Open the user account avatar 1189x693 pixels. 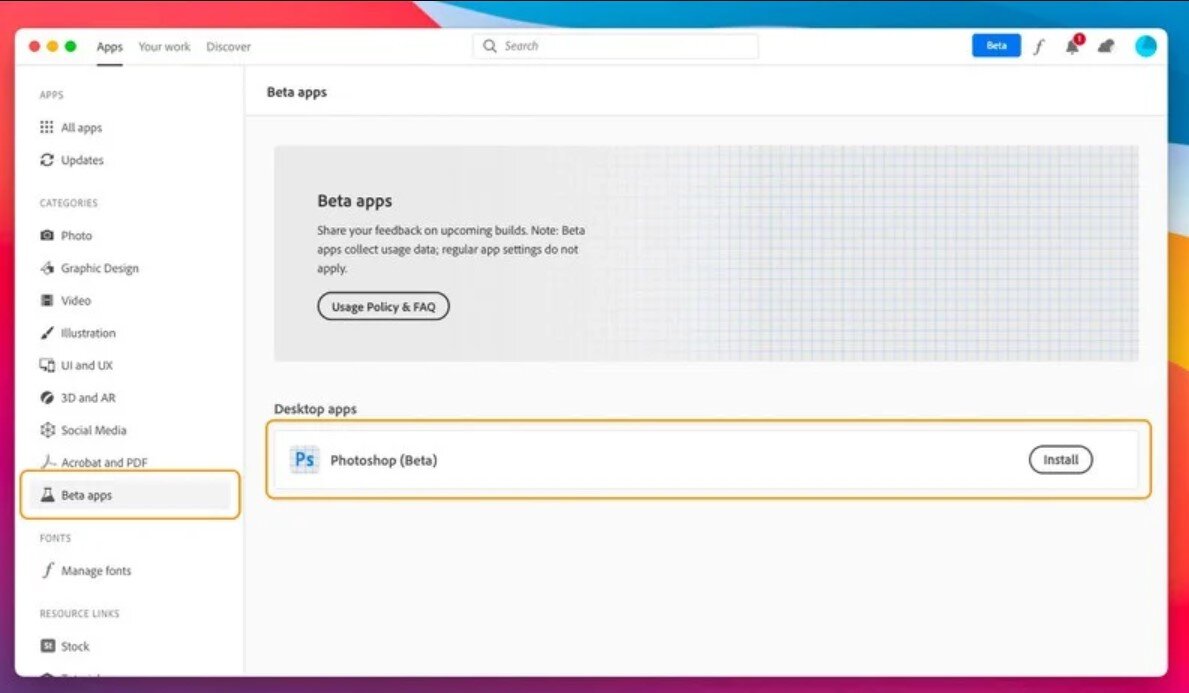click(1146, 45)
